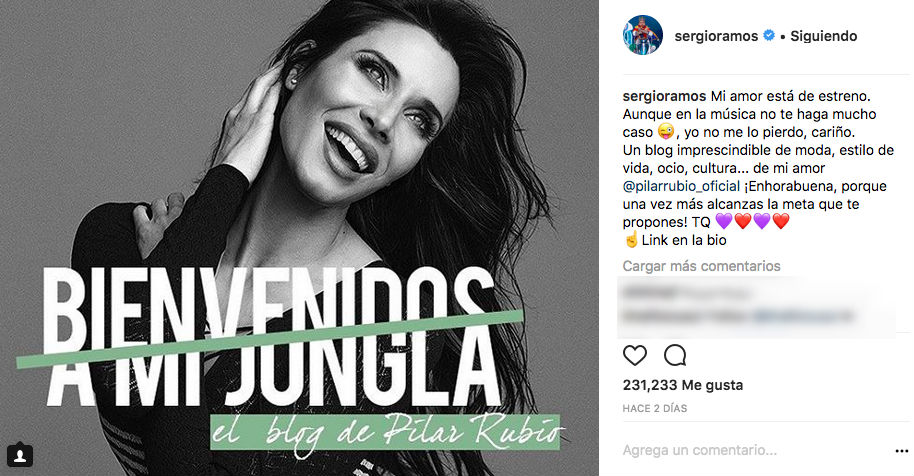Screen dimensions: 914x476
Task: Expand Cargar más comentarios
Action: 701,266
